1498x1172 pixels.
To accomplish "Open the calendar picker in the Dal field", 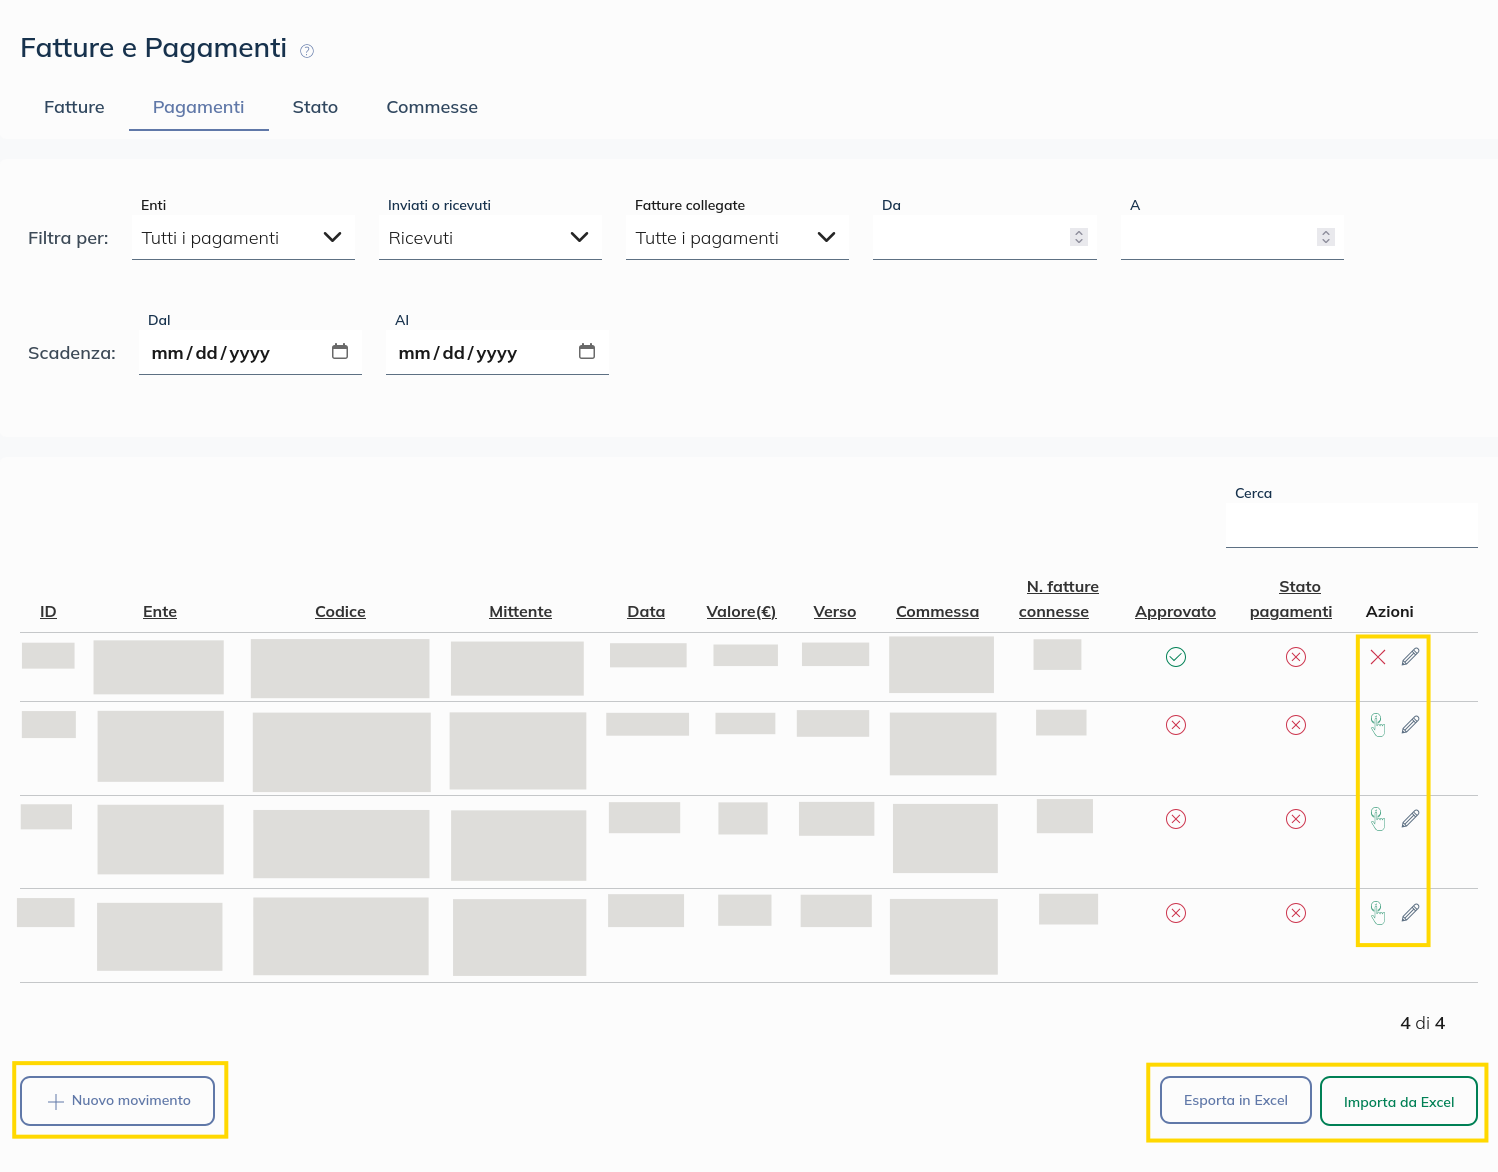I will click(340, 352).
